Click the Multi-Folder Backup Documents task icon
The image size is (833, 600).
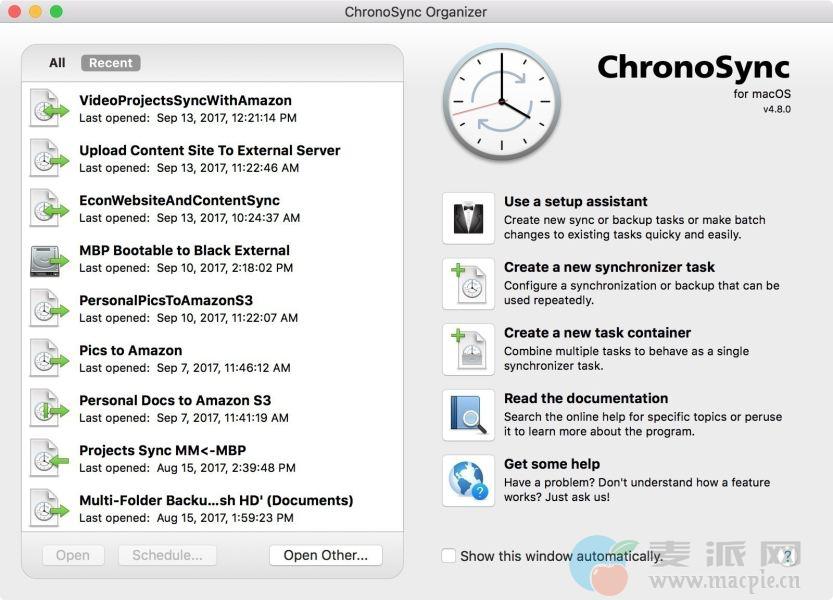click(49, 508)
